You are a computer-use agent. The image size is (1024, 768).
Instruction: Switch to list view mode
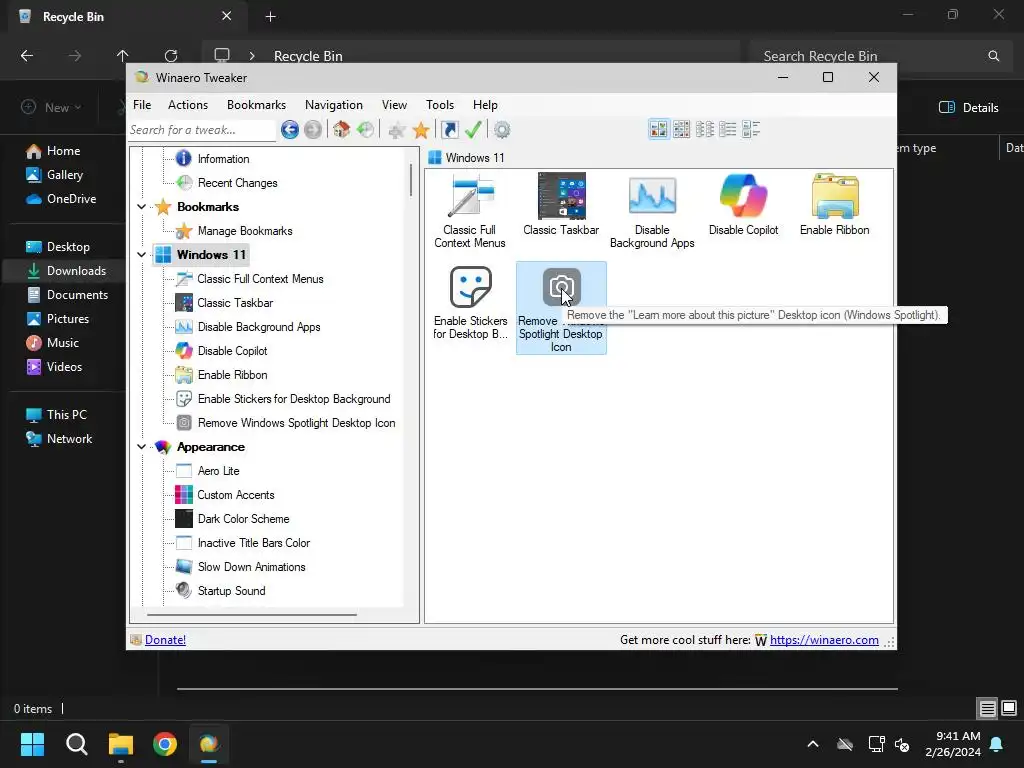tap(705, 129)
